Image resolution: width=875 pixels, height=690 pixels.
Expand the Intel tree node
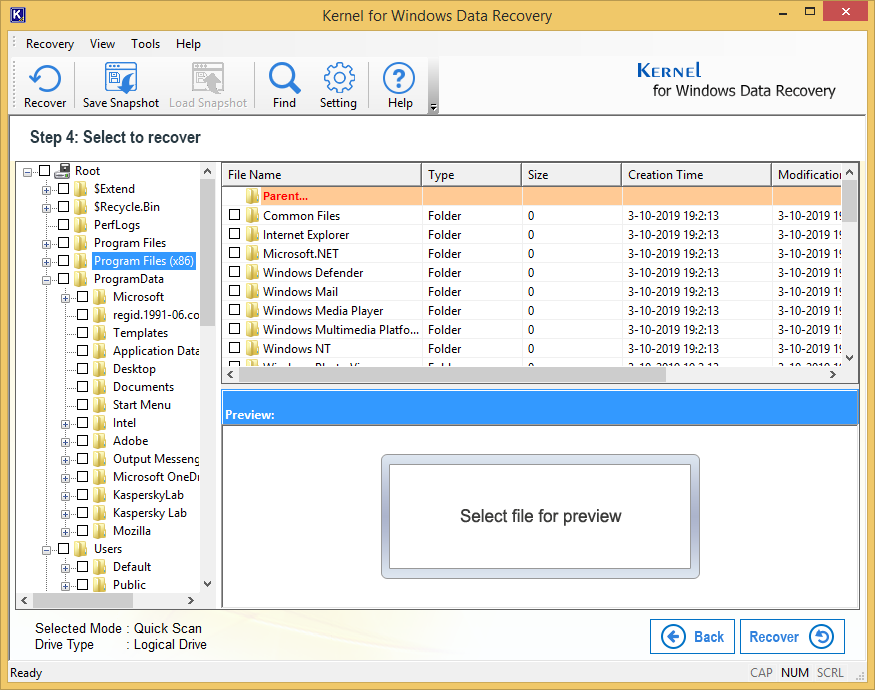click(x=65, y=424)
